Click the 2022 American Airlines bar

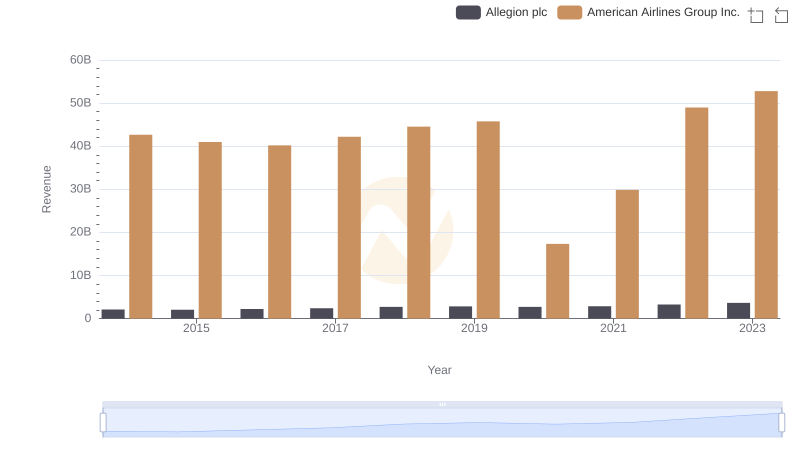click(x=696, y=213)
